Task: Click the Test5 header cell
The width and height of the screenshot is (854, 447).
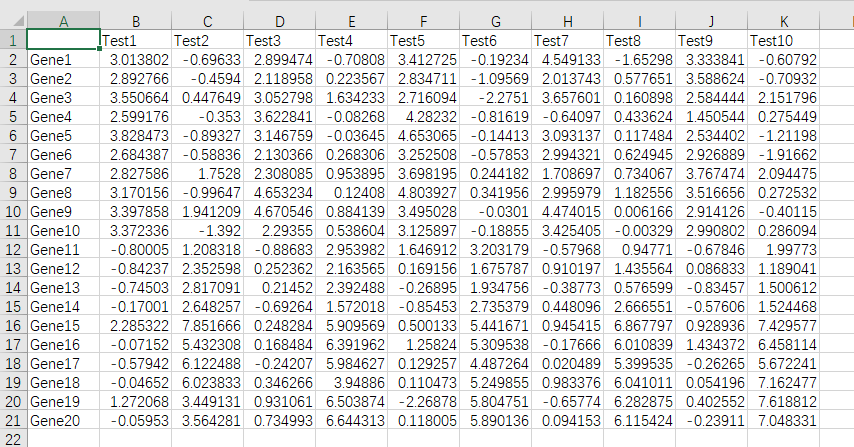Action: click(423, 40)
